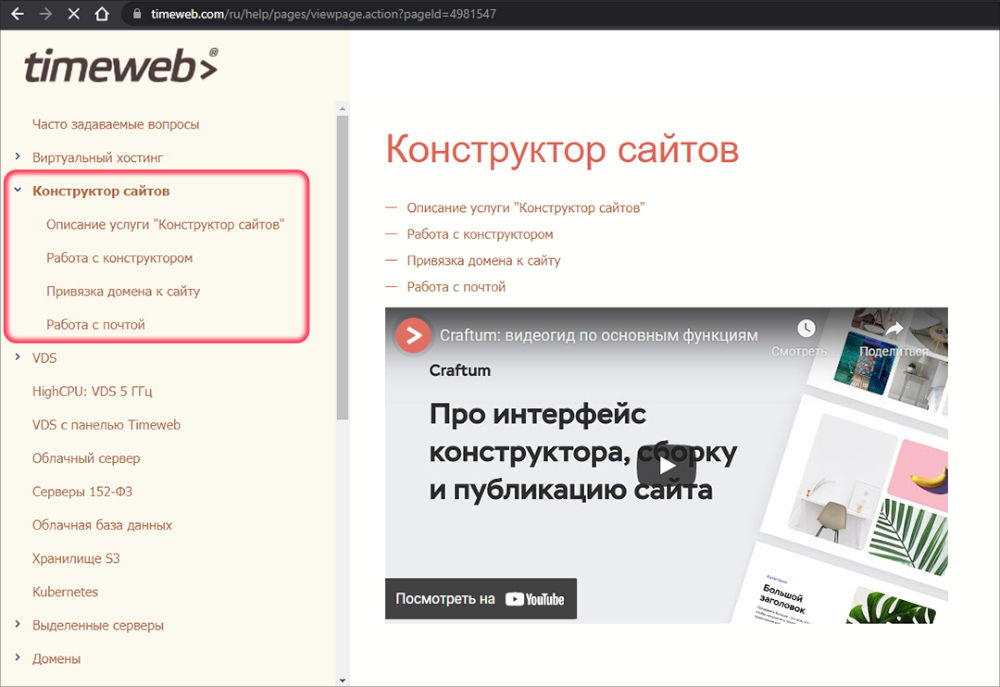The image size is (1000, 687).
Task: Click the browser address bar URL
Action: (323, 13)
